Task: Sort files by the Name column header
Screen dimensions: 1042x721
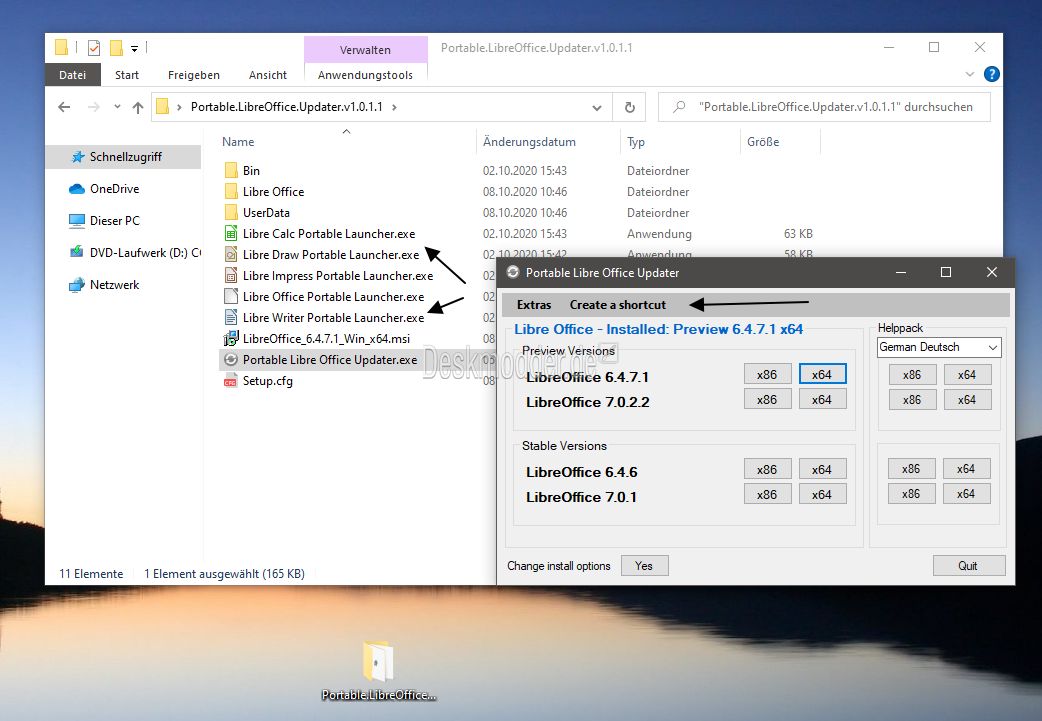Action: (x=238, y=142)
